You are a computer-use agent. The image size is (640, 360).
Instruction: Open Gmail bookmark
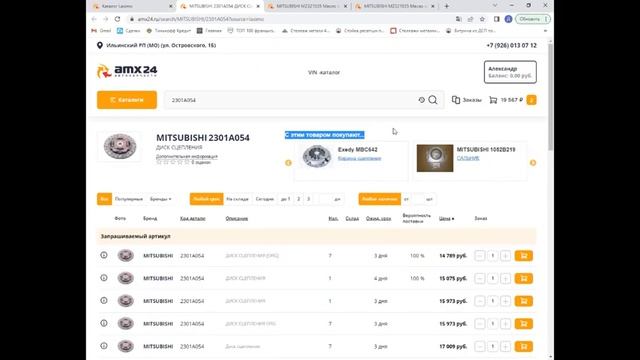pyautogui.click(x=101, y=31)
